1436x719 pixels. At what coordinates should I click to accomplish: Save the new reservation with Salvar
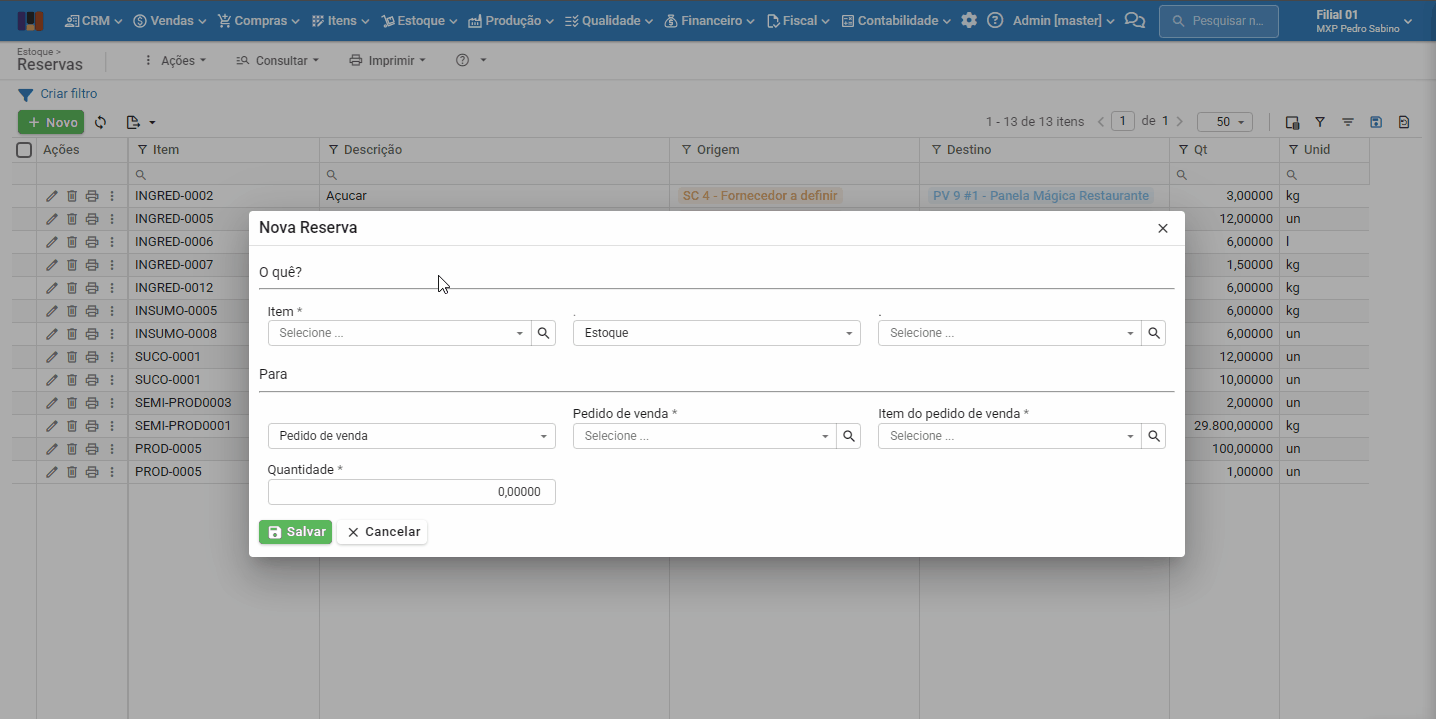[295, 532]
